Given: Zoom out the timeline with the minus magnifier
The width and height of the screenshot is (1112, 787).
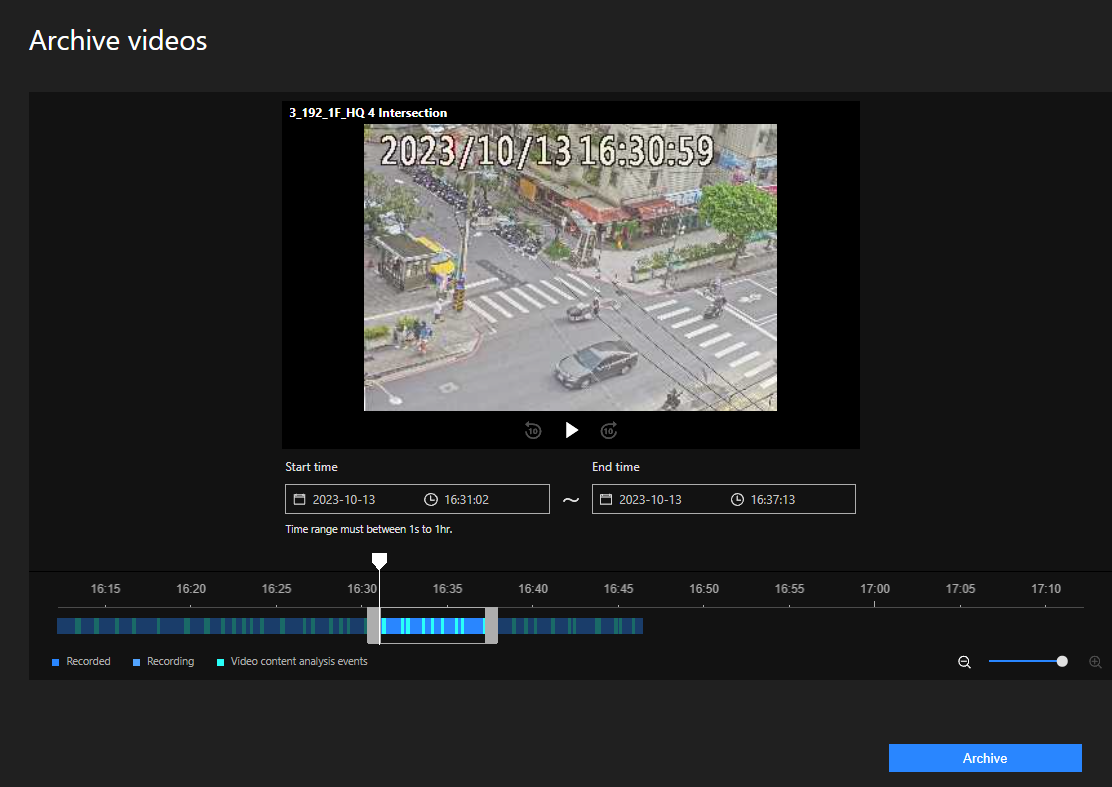Looking at the screenshot, I should click(964, 662).
